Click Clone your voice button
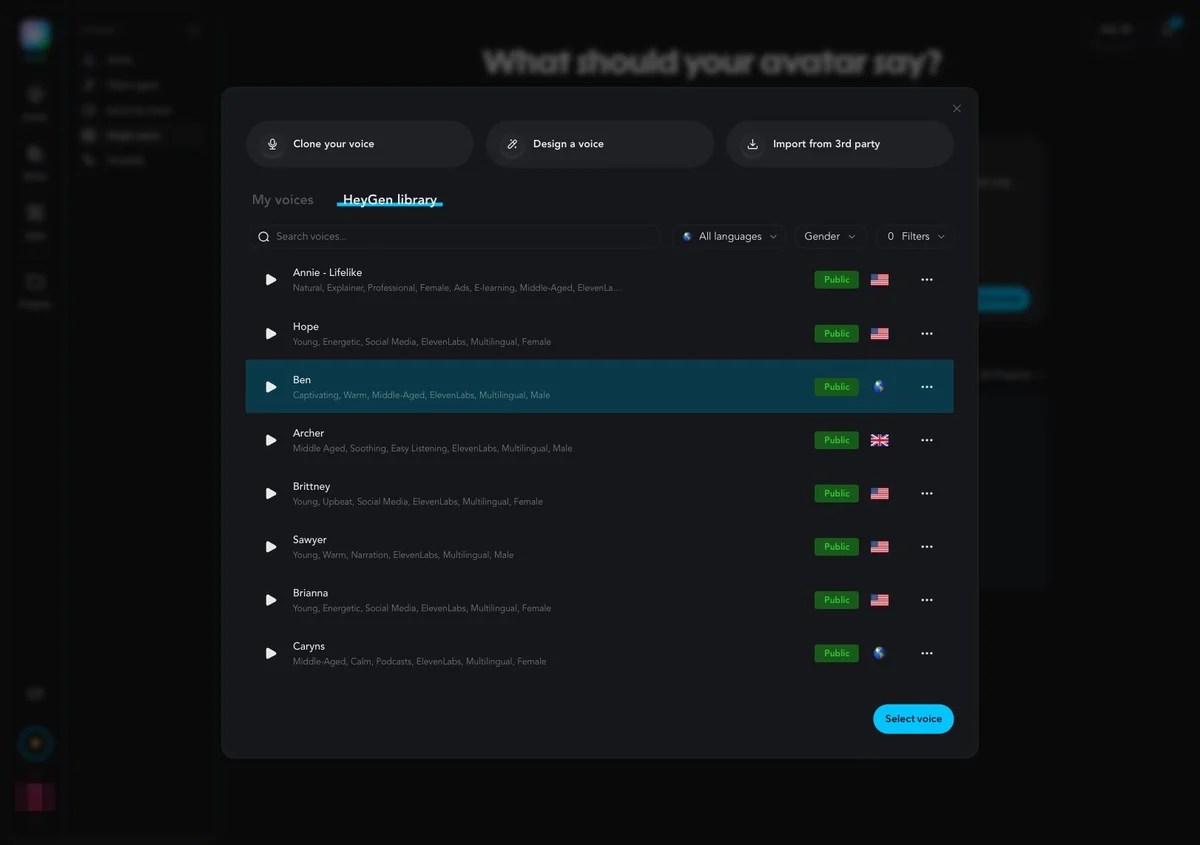The image size is (1200, 845). tap(360, 144)
